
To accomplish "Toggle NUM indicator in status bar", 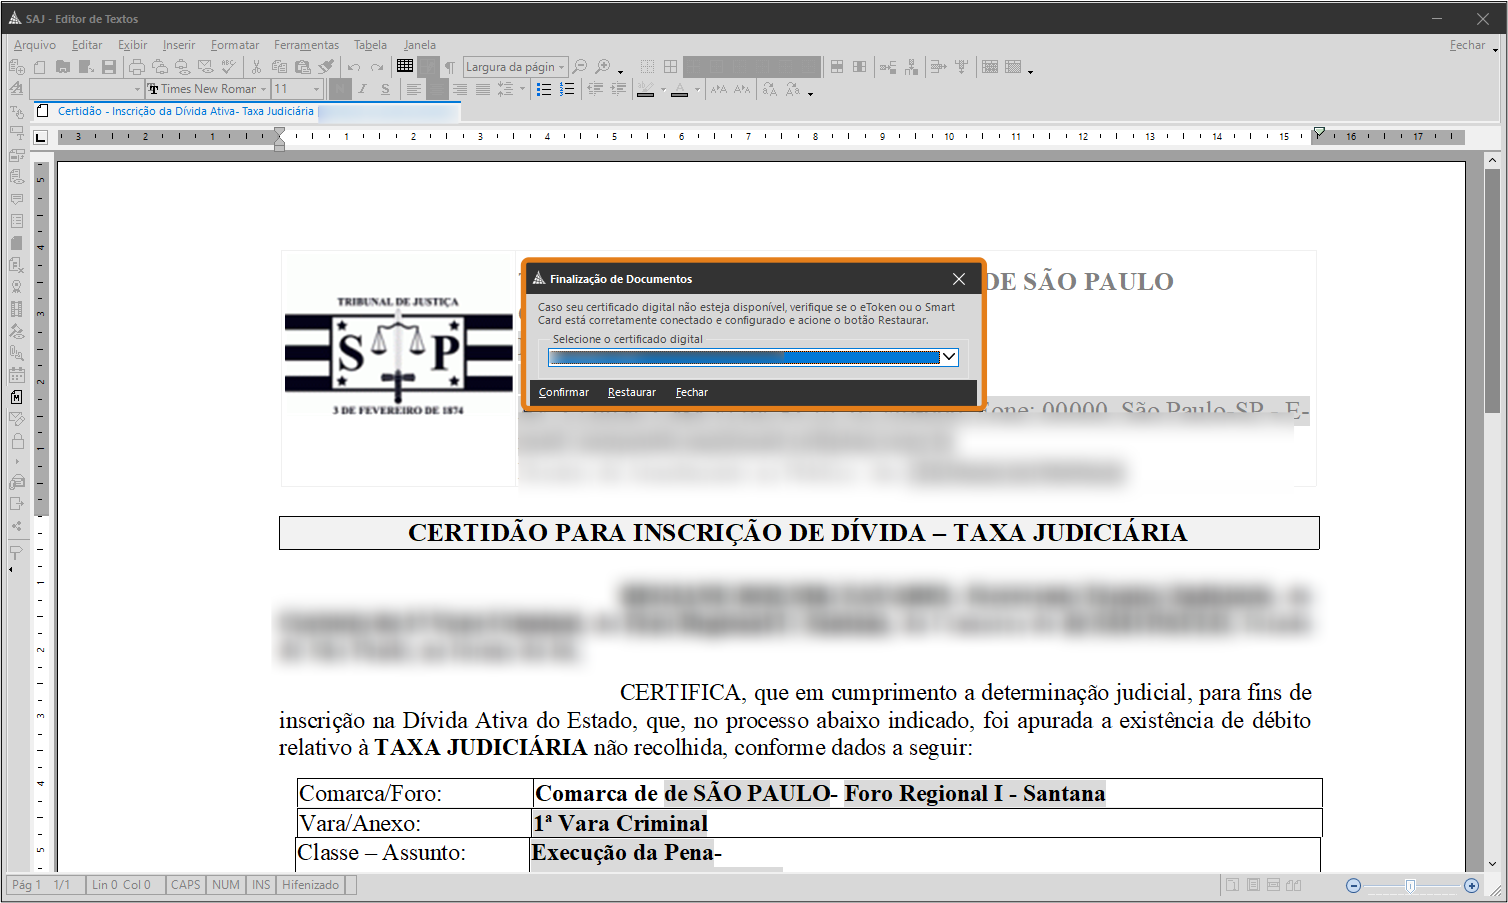I will pos(226,885).
